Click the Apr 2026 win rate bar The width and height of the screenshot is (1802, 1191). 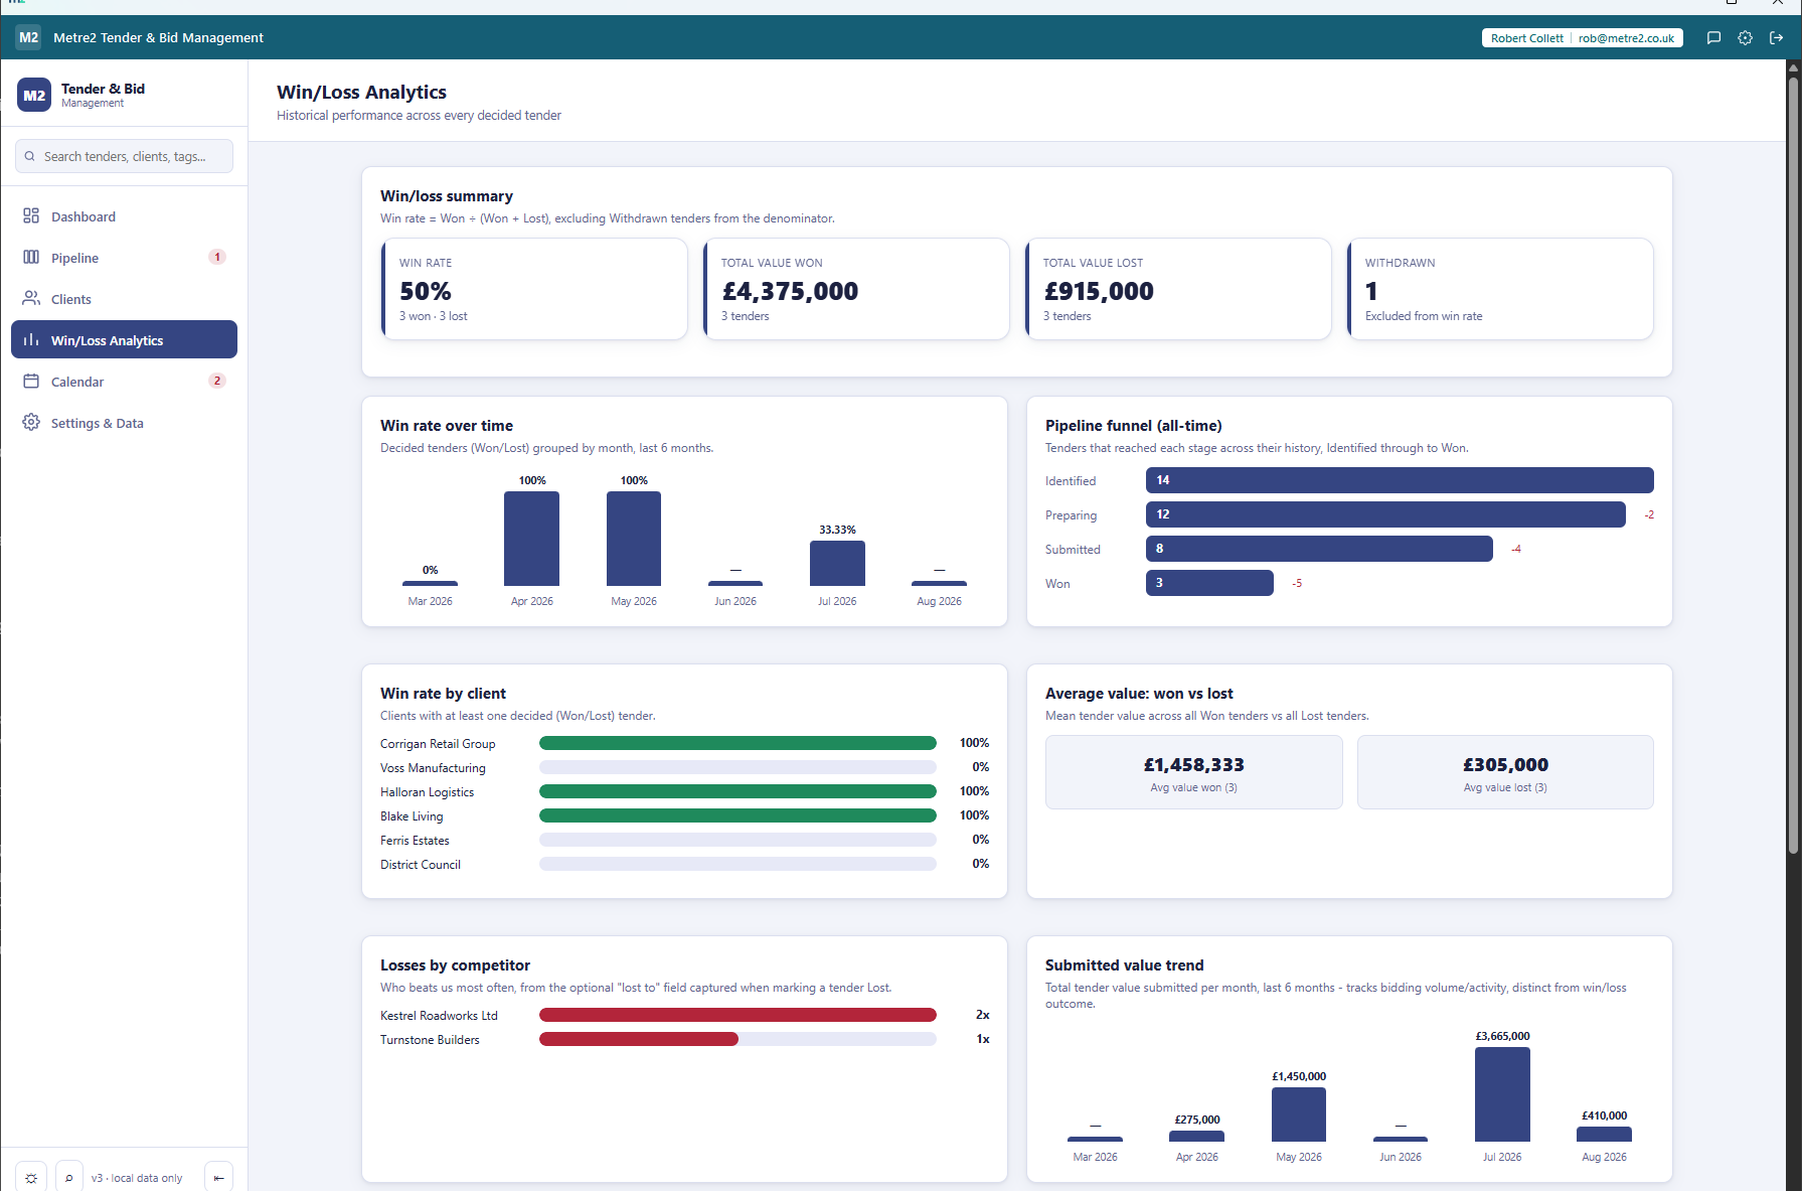click(x=532, y=538)
